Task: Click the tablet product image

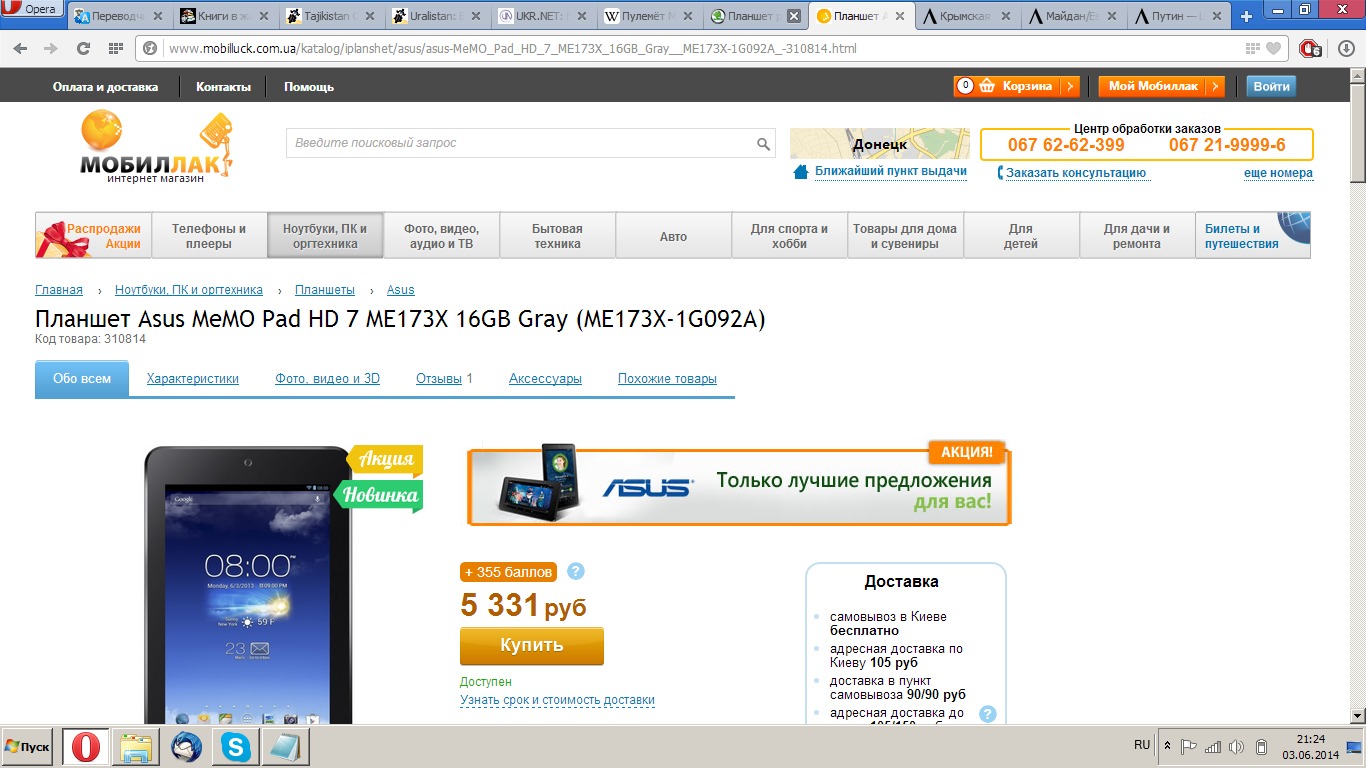Action: click(x=248, y=586)
